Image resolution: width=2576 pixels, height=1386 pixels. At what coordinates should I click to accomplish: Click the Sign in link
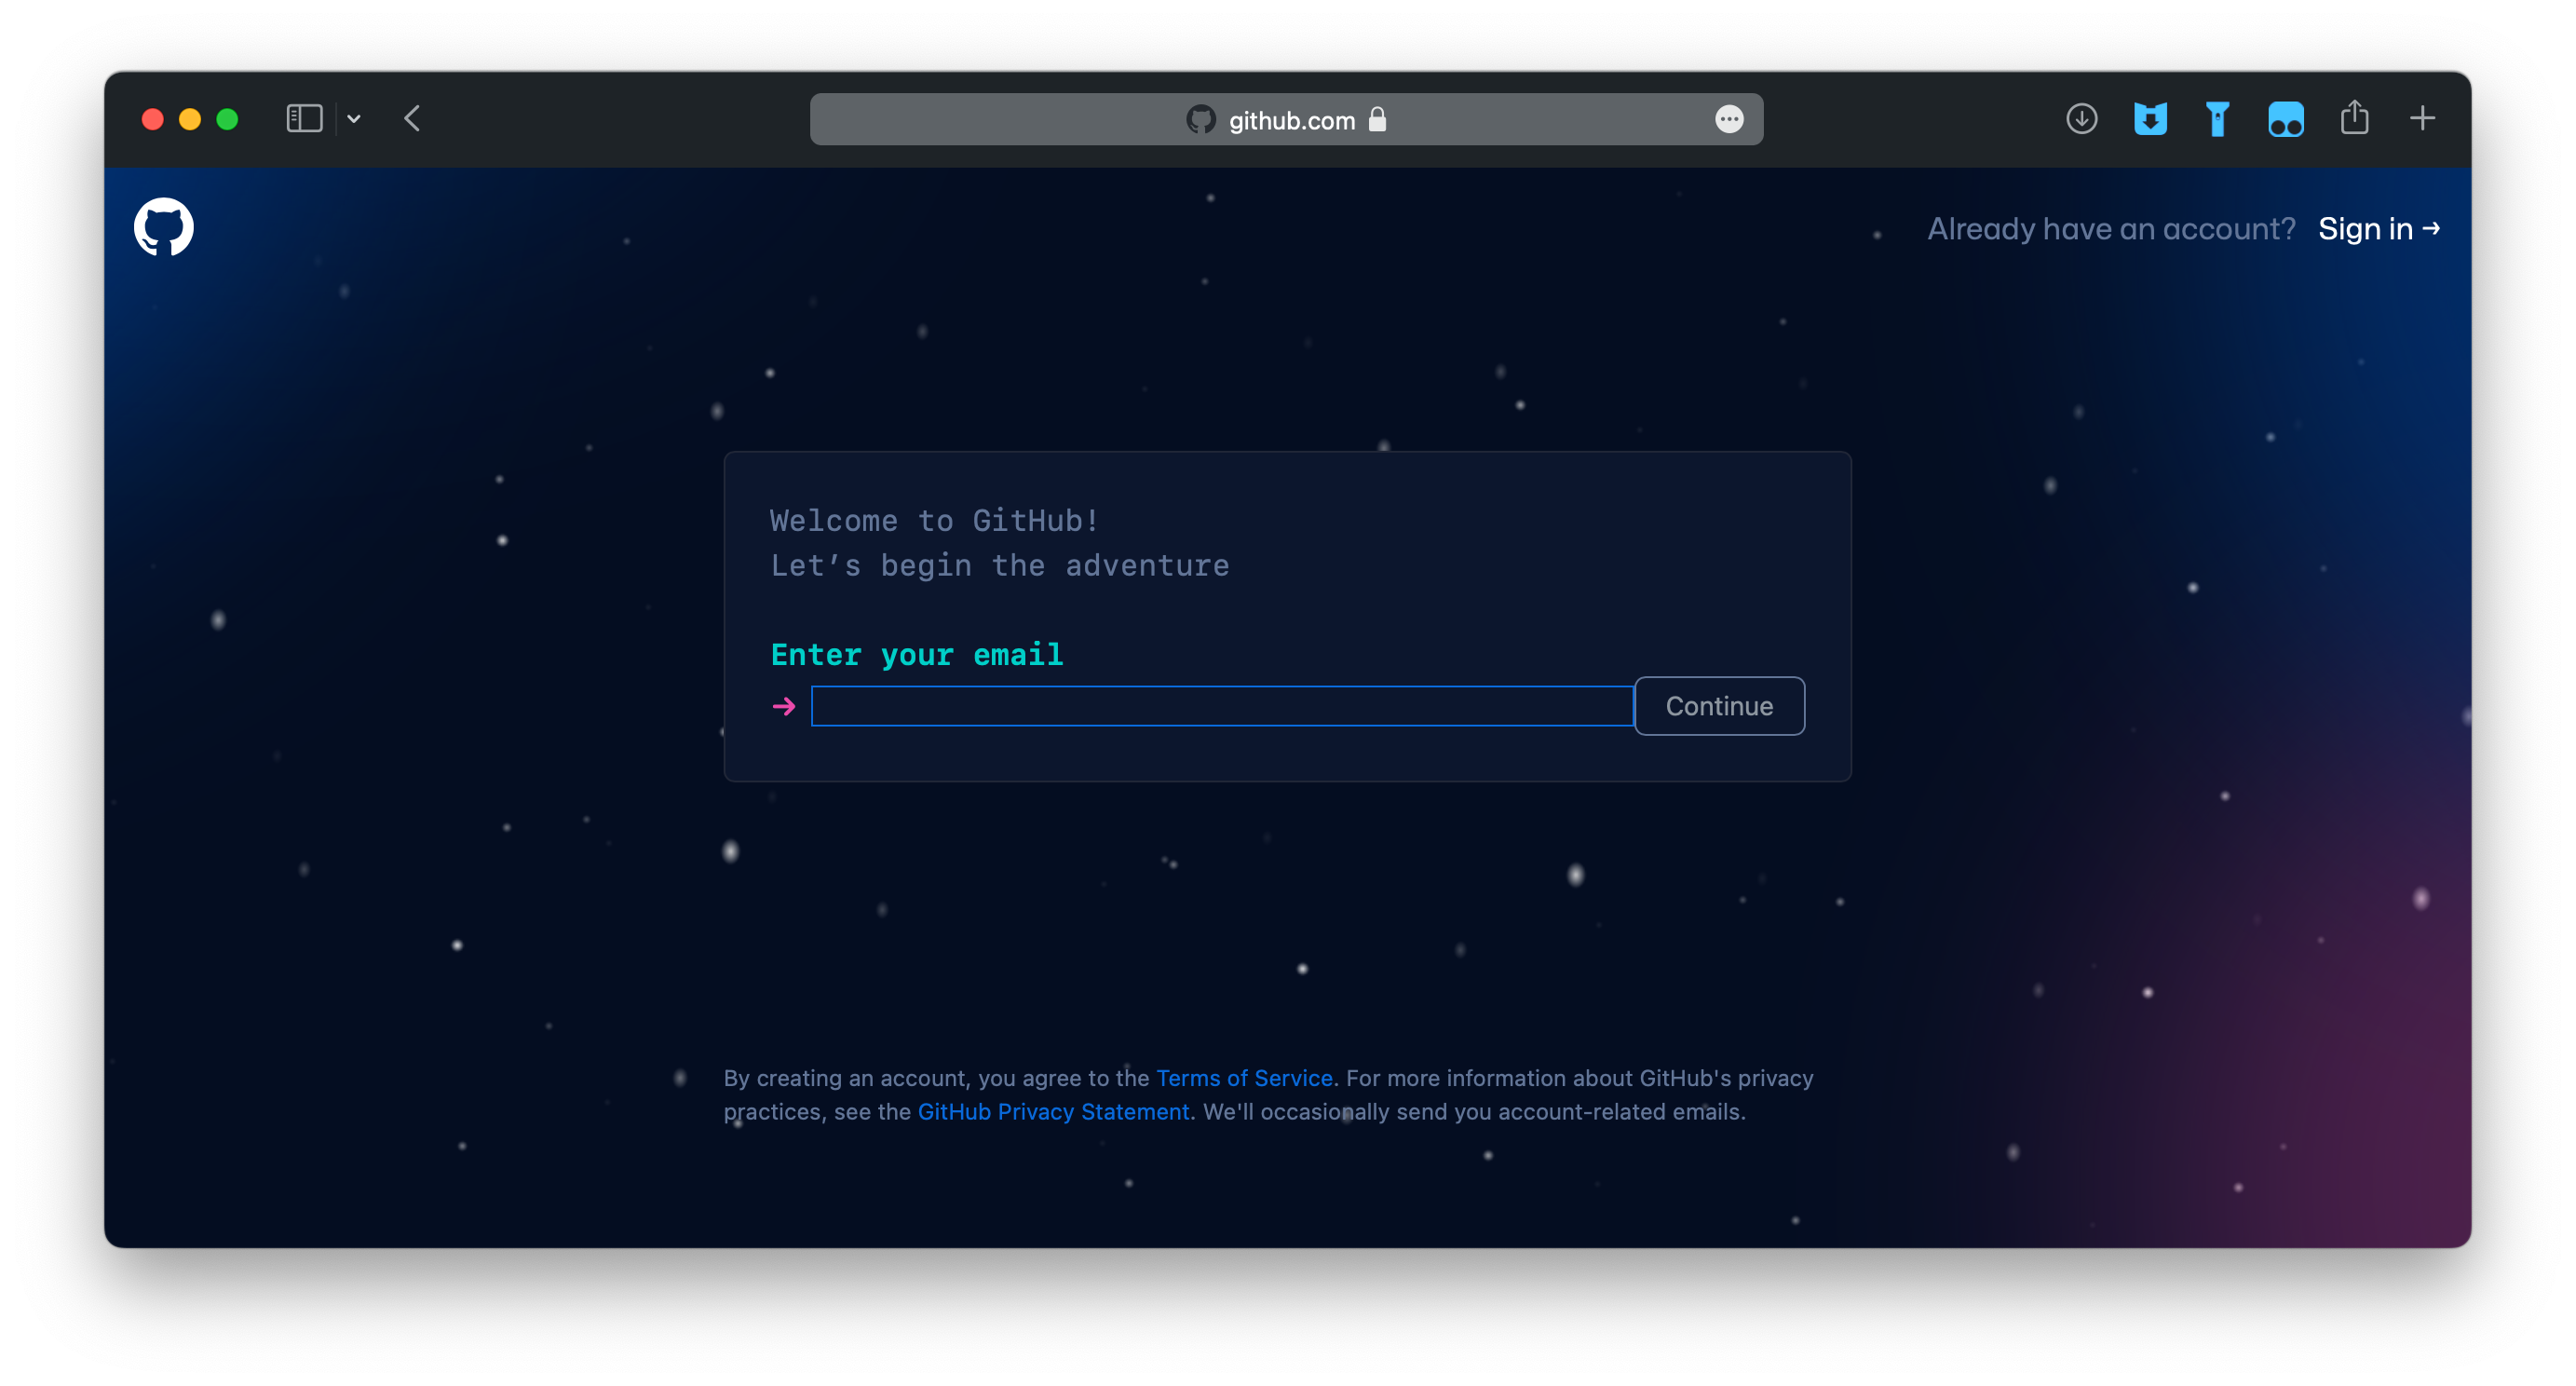tap(2378, 229)
